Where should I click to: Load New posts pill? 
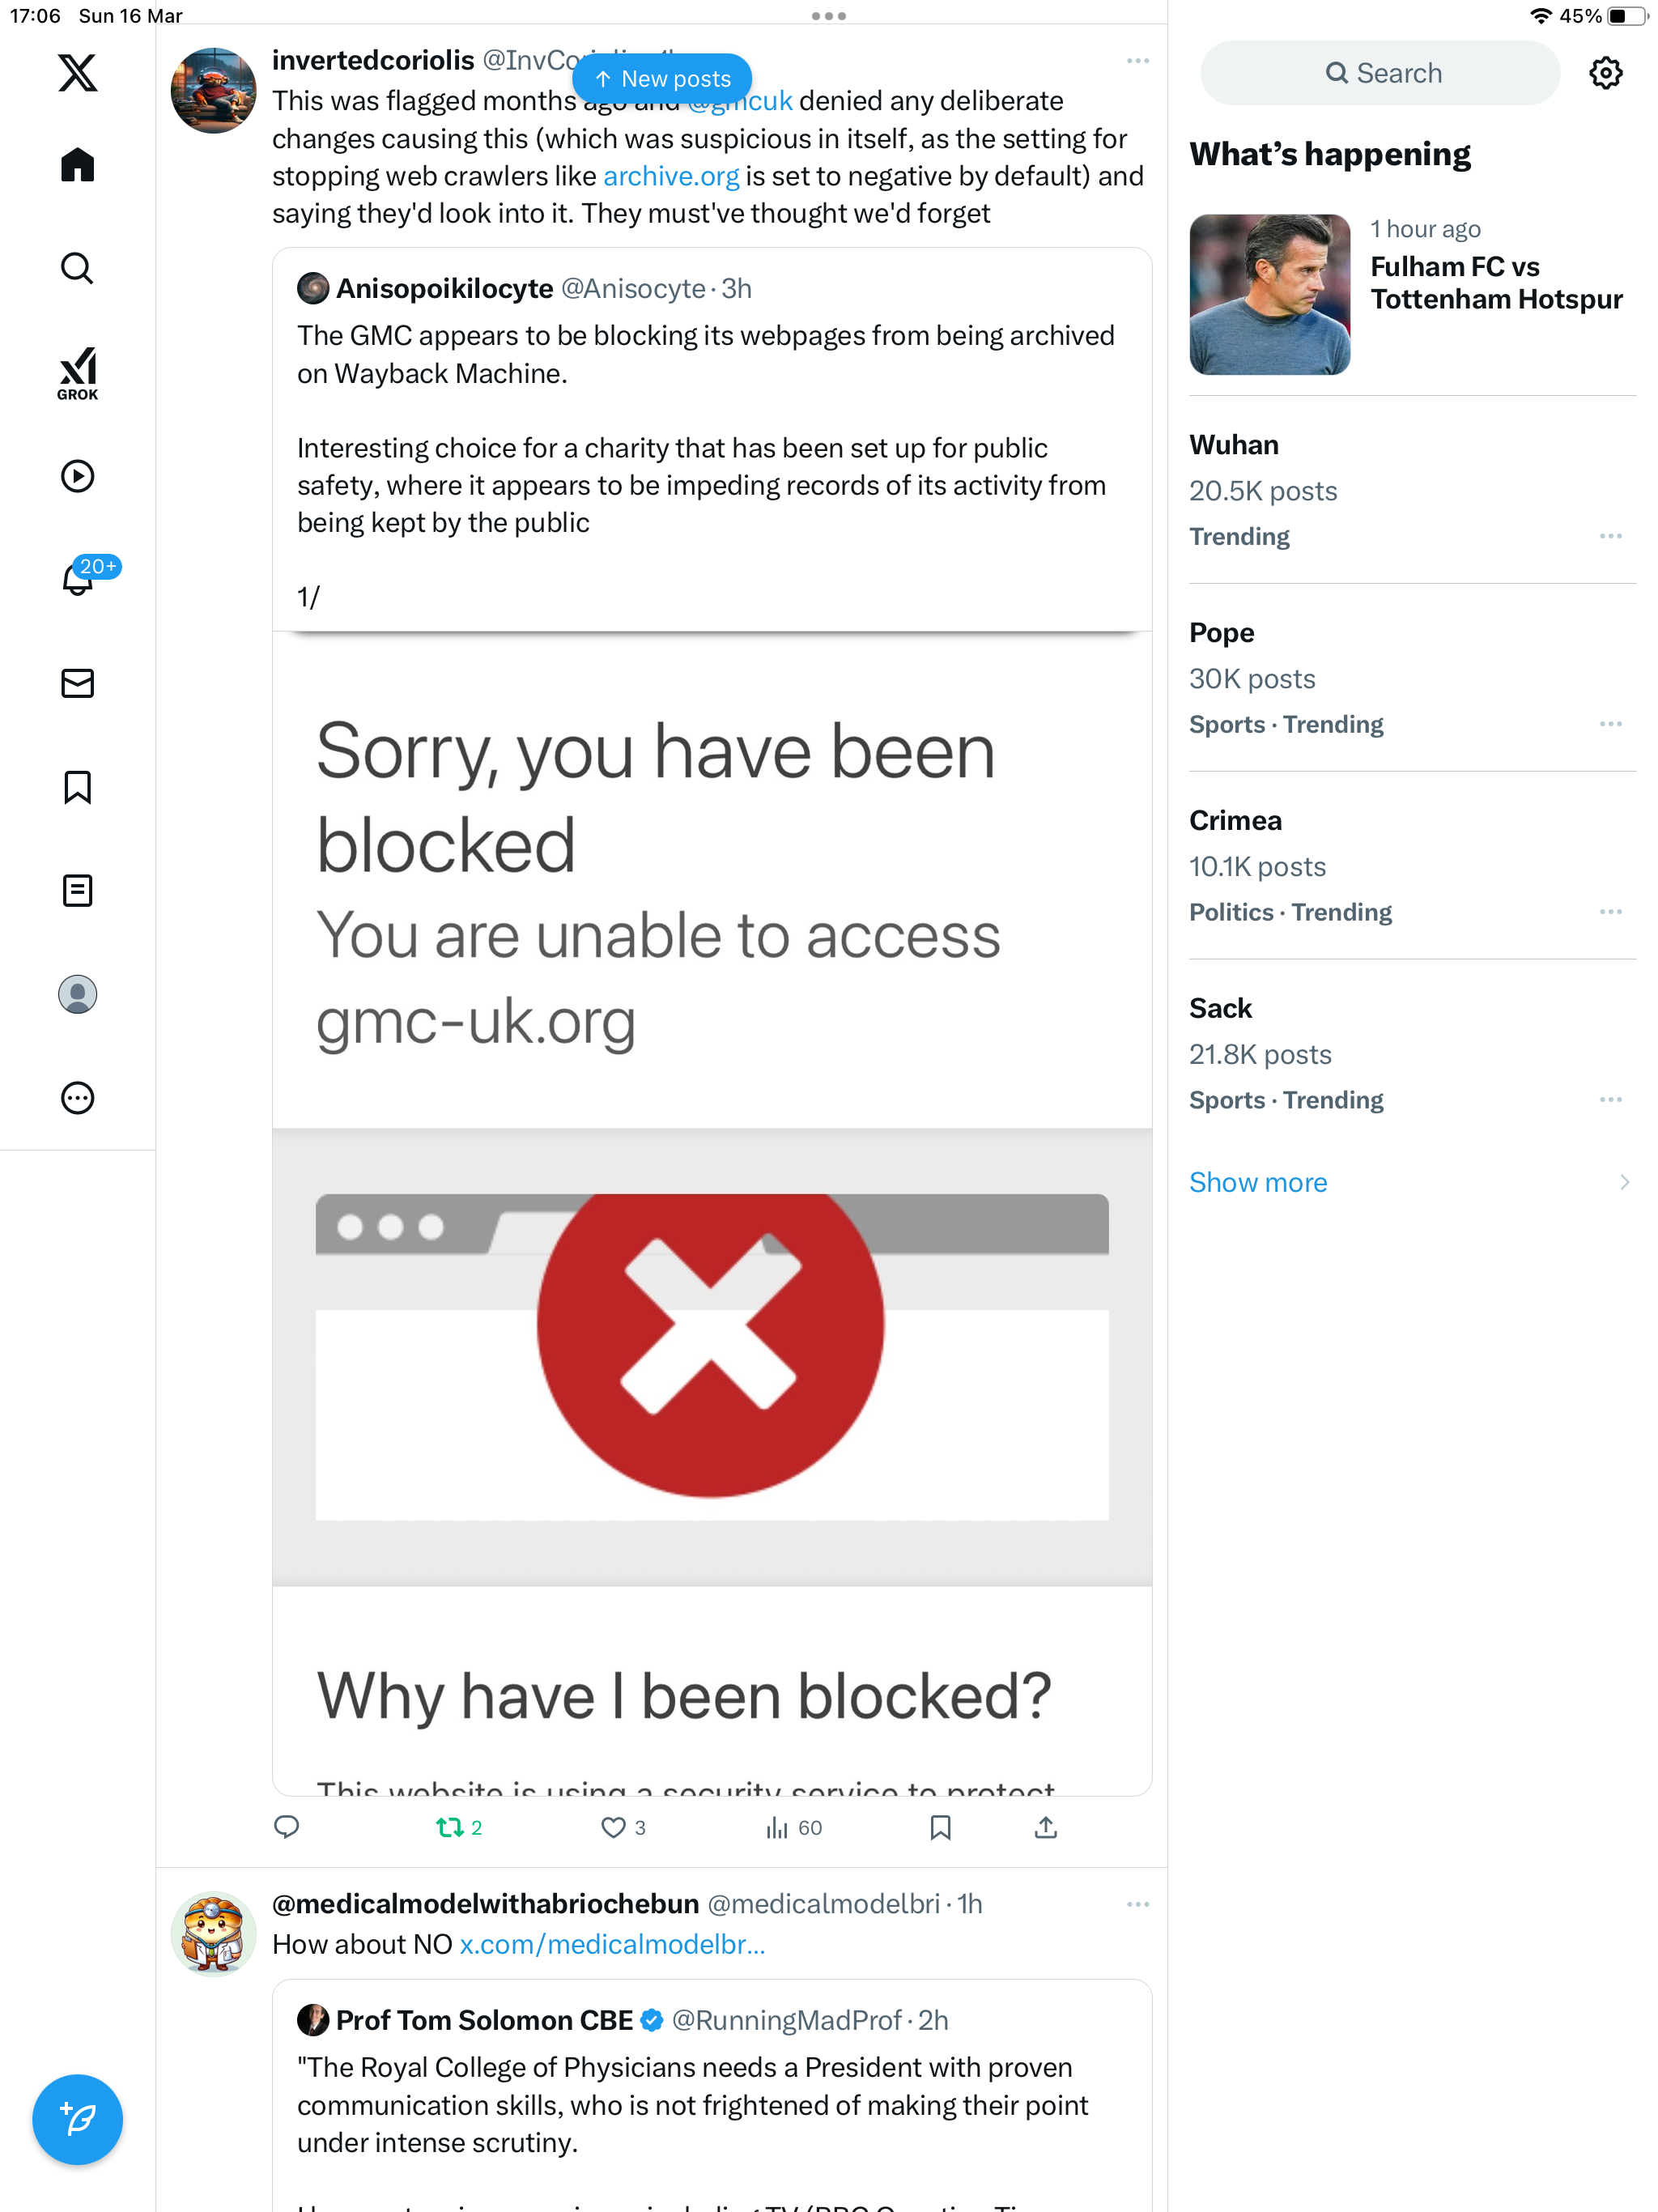click(x=662, y=78)
